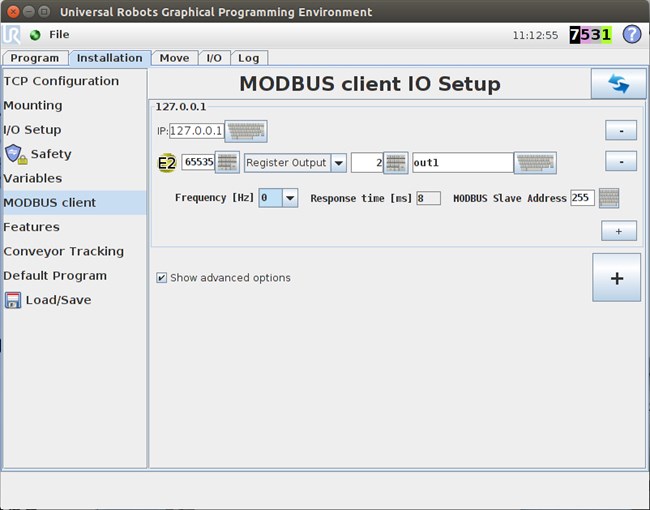Screen dimensions: 650x510
Task: Click large plus button to add MODBUS unit
Action: coord(617,278)
